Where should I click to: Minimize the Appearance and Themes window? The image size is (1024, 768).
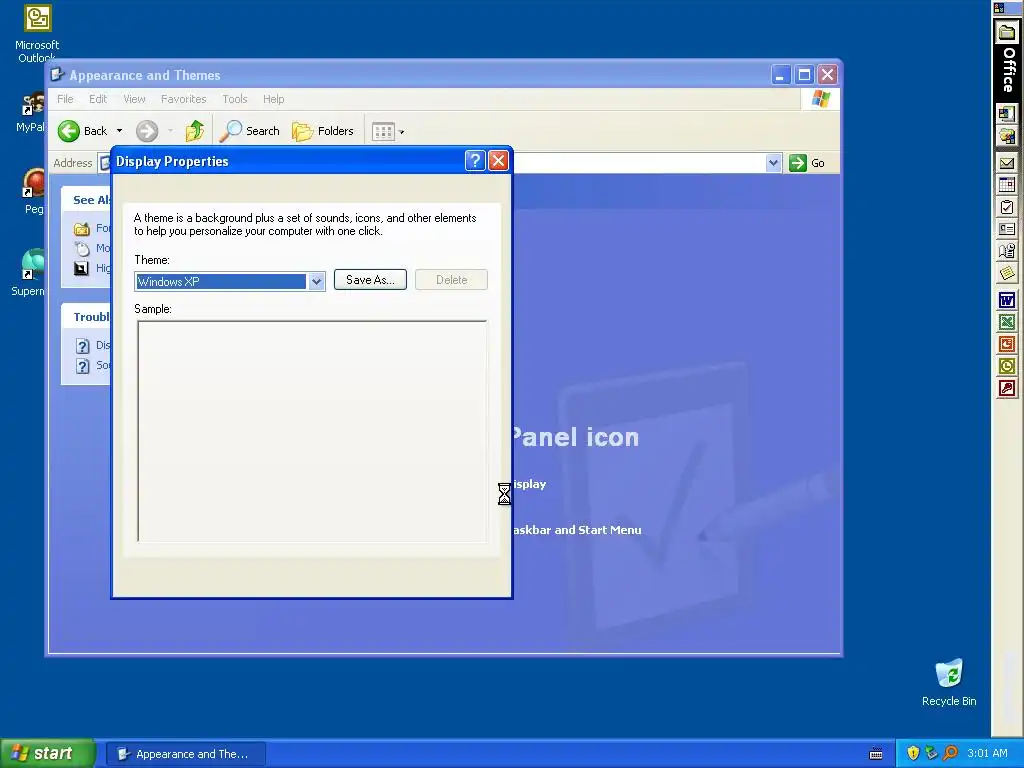[x=780, y=75]
